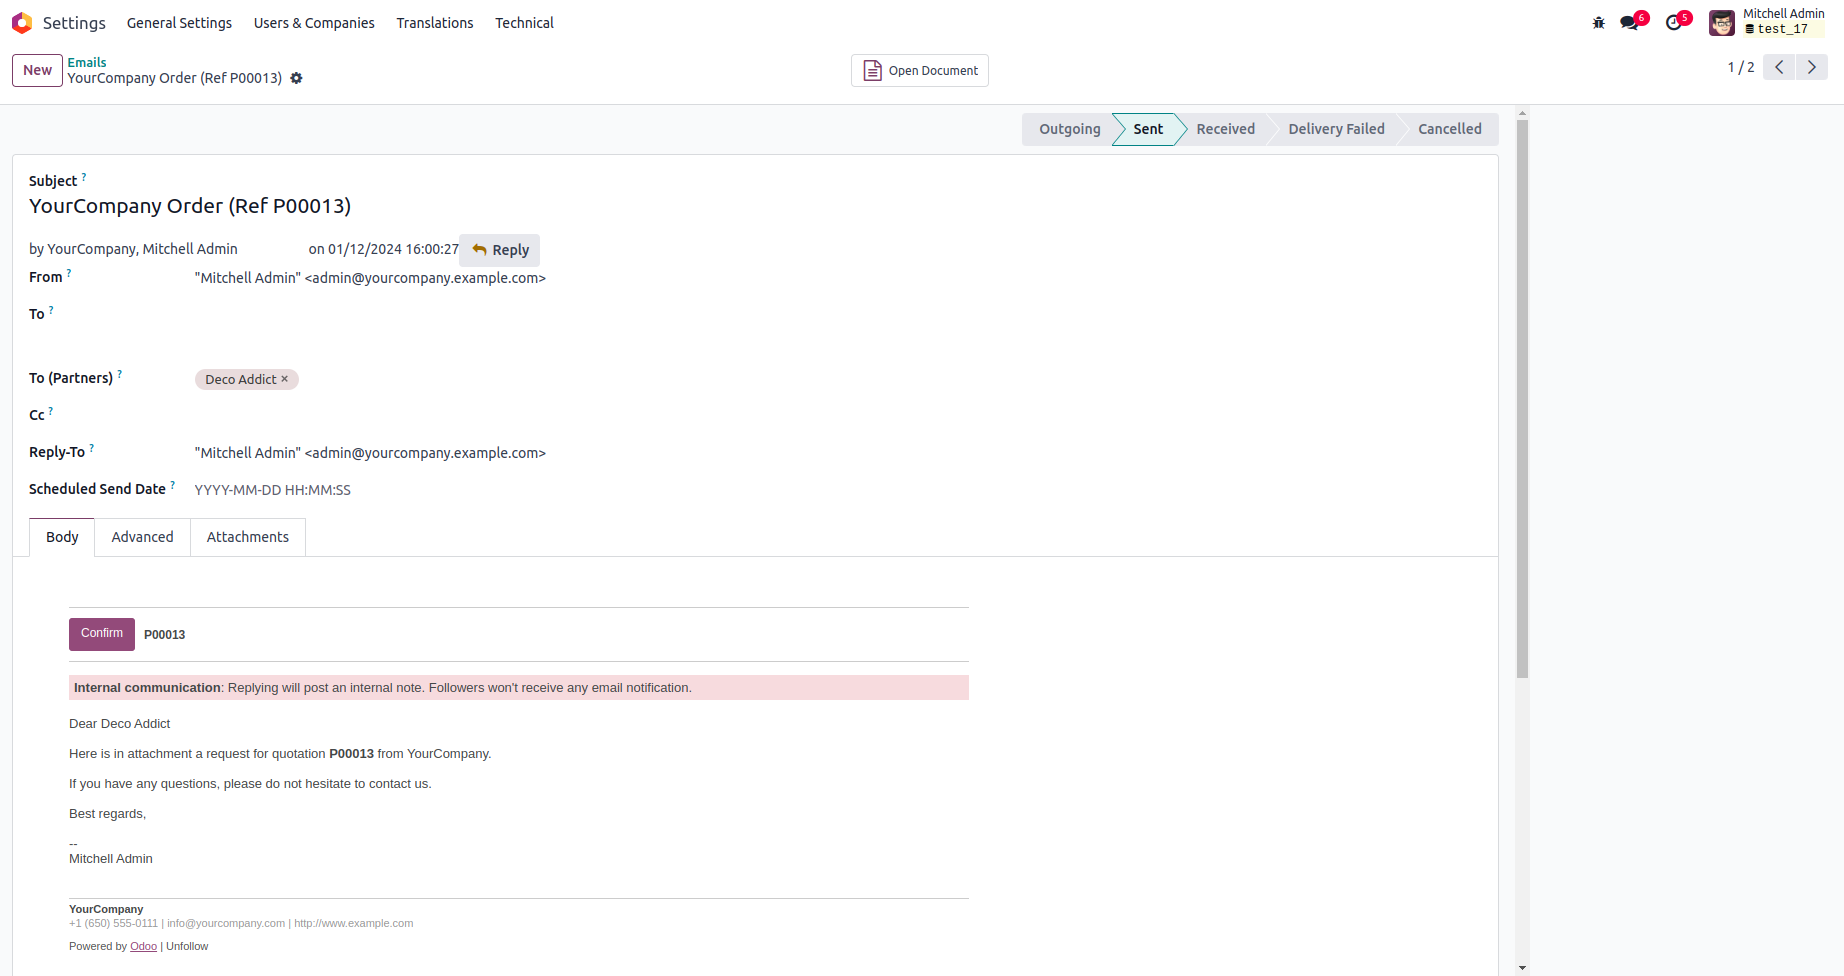Open the conversations chat icon

tap(1630, 23)
